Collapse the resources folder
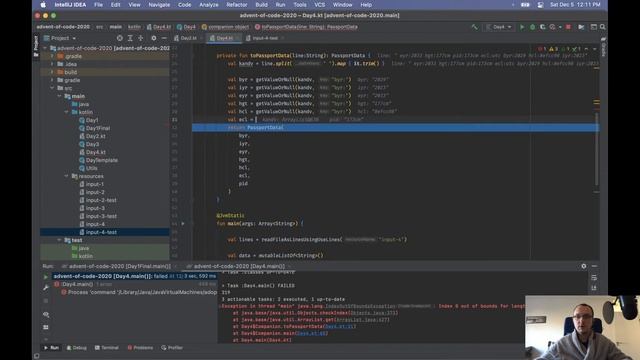This screenshot has width=640, height=360. (x=67, y=176)
